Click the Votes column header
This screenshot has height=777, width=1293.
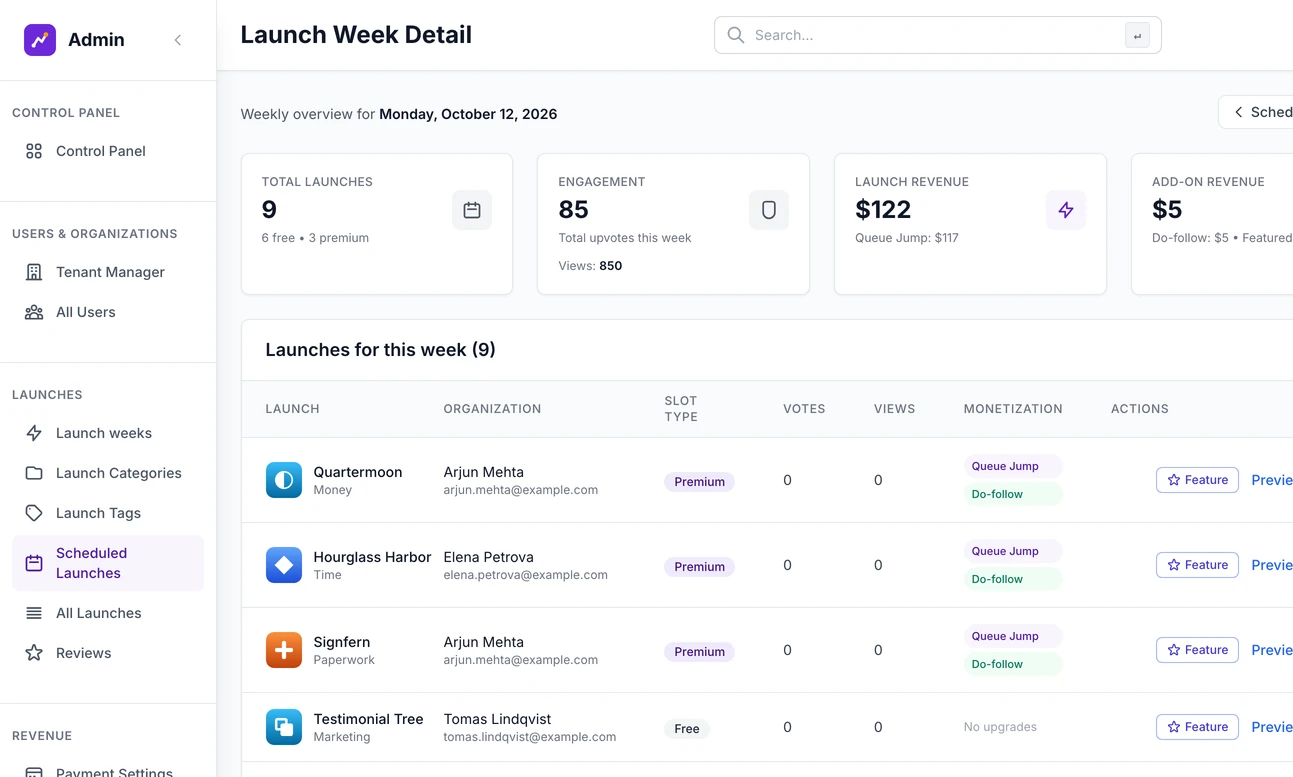pos(804,409)
